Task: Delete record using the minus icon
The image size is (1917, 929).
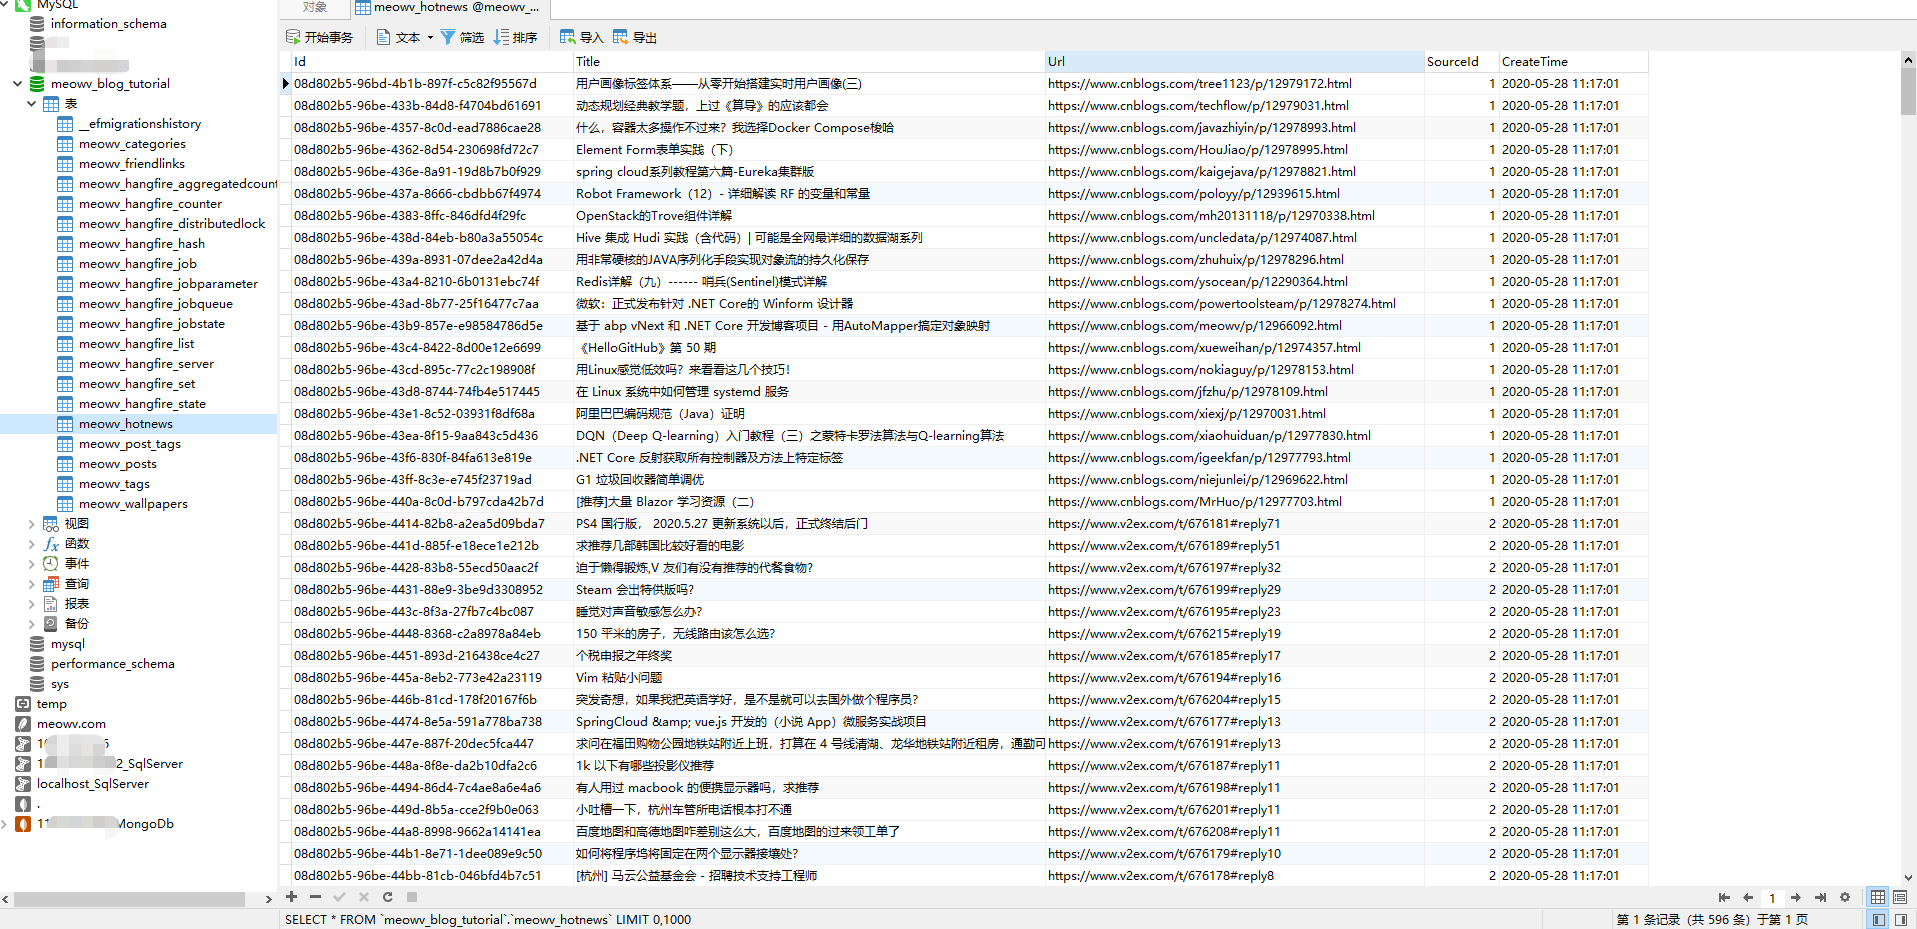Action: pyautogui.click(x=315, y=897)
